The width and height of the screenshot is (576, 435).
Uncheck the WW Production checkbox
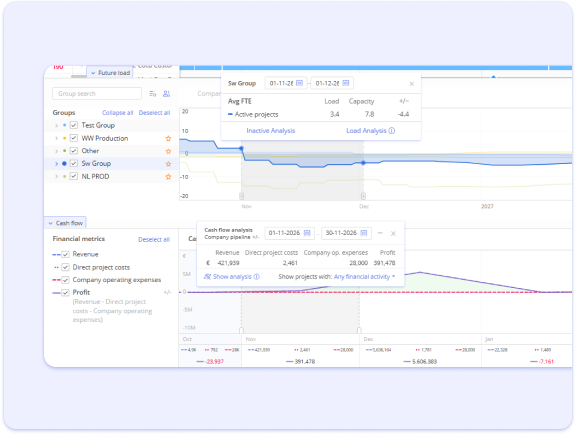coord(74,138)
